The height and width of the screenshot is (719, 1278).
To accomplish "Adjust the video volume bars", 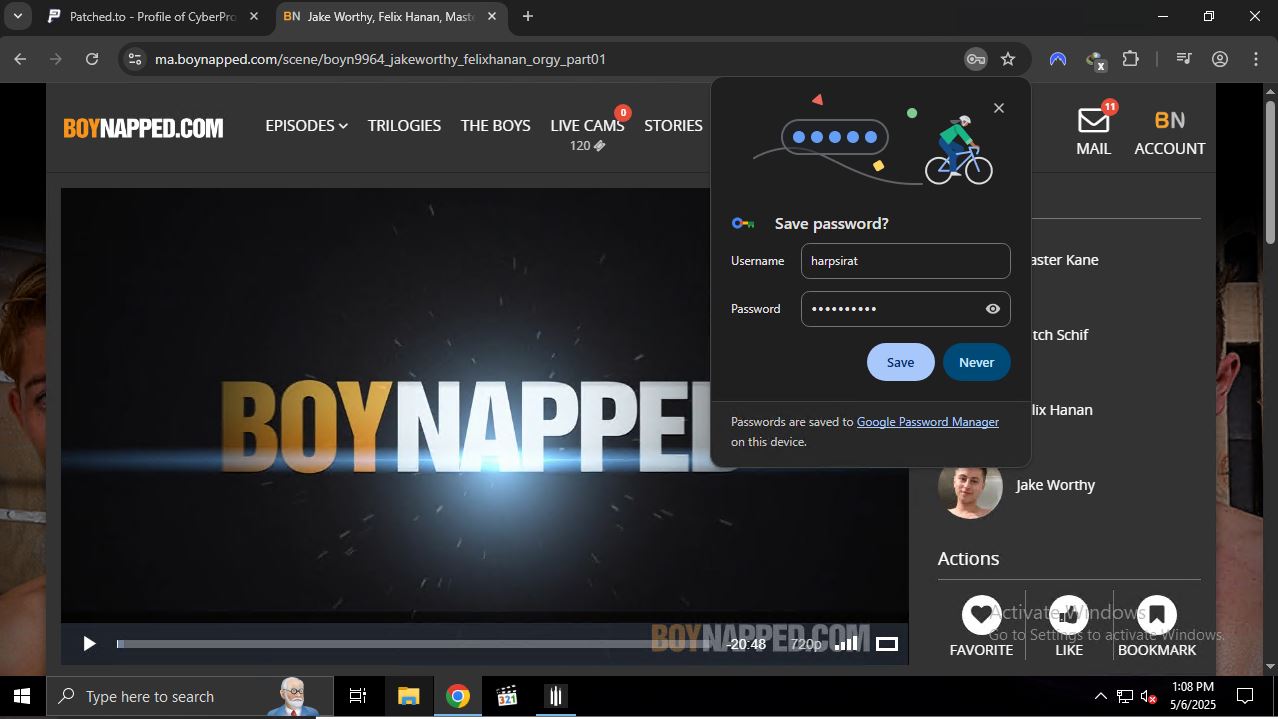I will coord(846,643).
